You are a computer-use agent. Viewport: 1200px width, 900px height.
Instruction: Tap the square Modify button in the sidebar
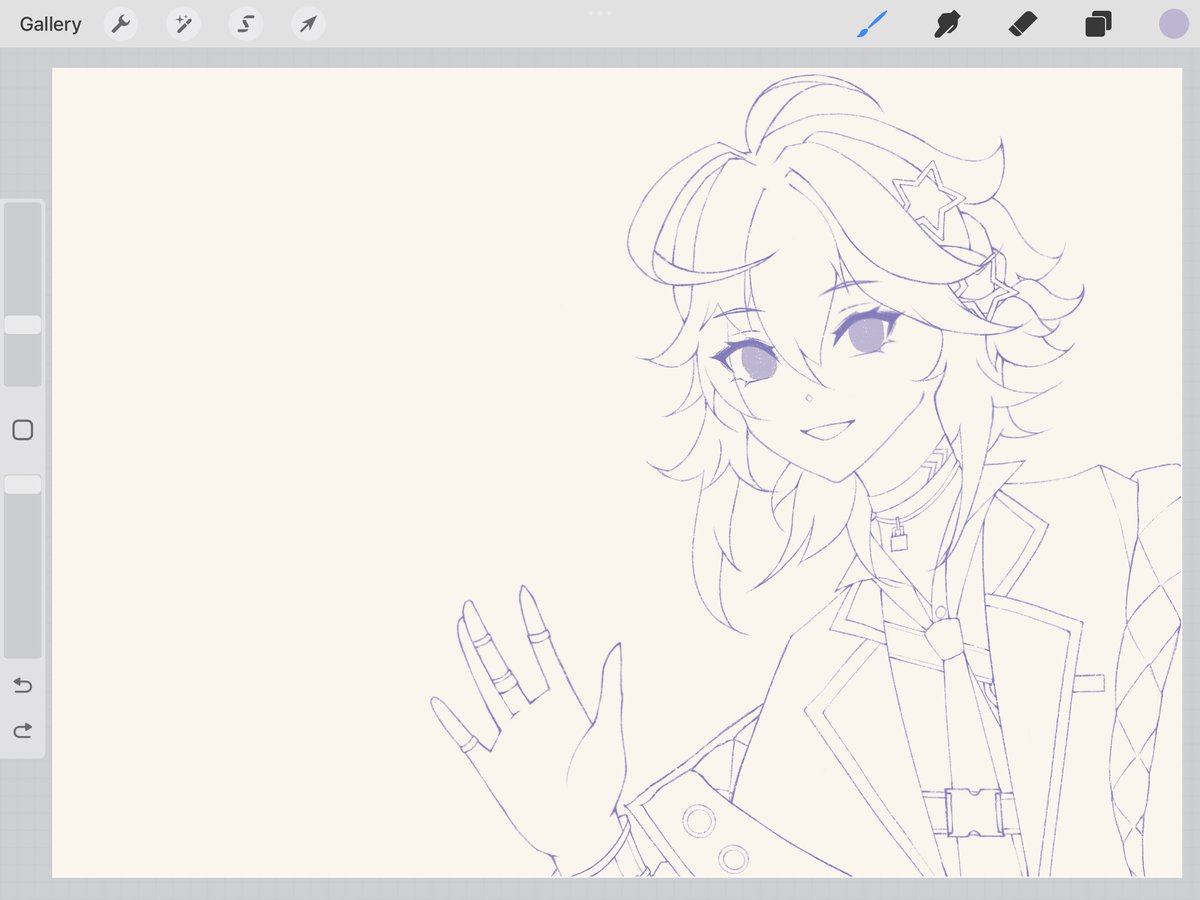22,430
